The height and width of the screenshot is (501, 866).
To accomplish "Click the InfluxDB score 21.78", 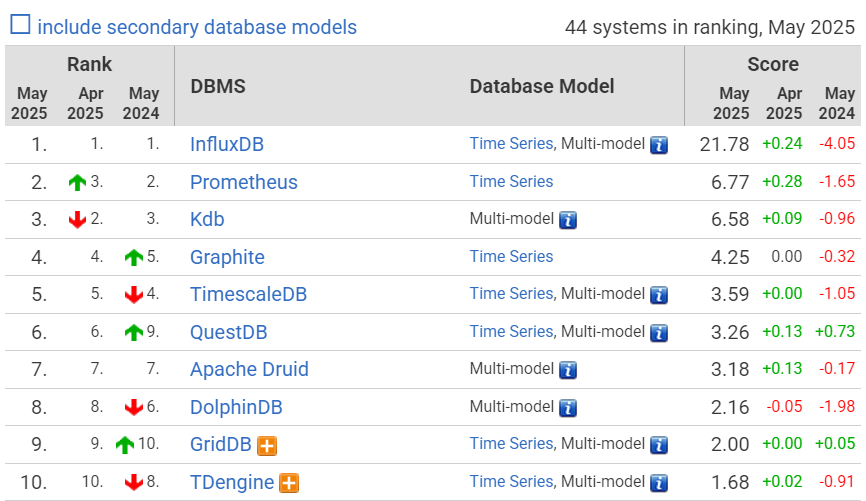I will 724,145.
